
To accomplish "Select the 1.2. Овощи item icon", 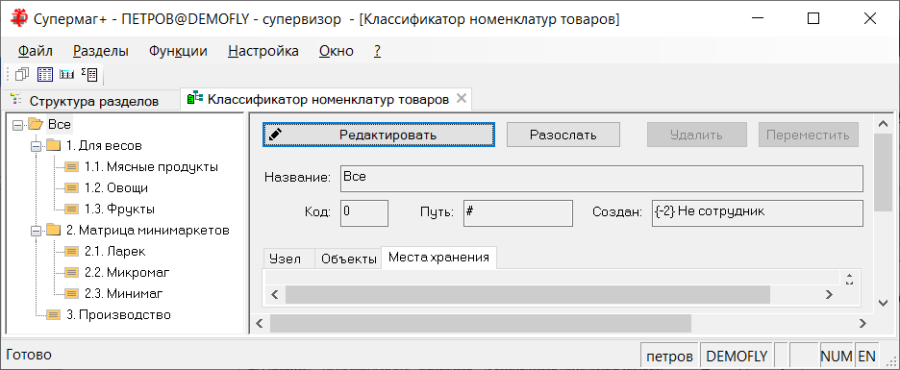I will click(72, 188).
